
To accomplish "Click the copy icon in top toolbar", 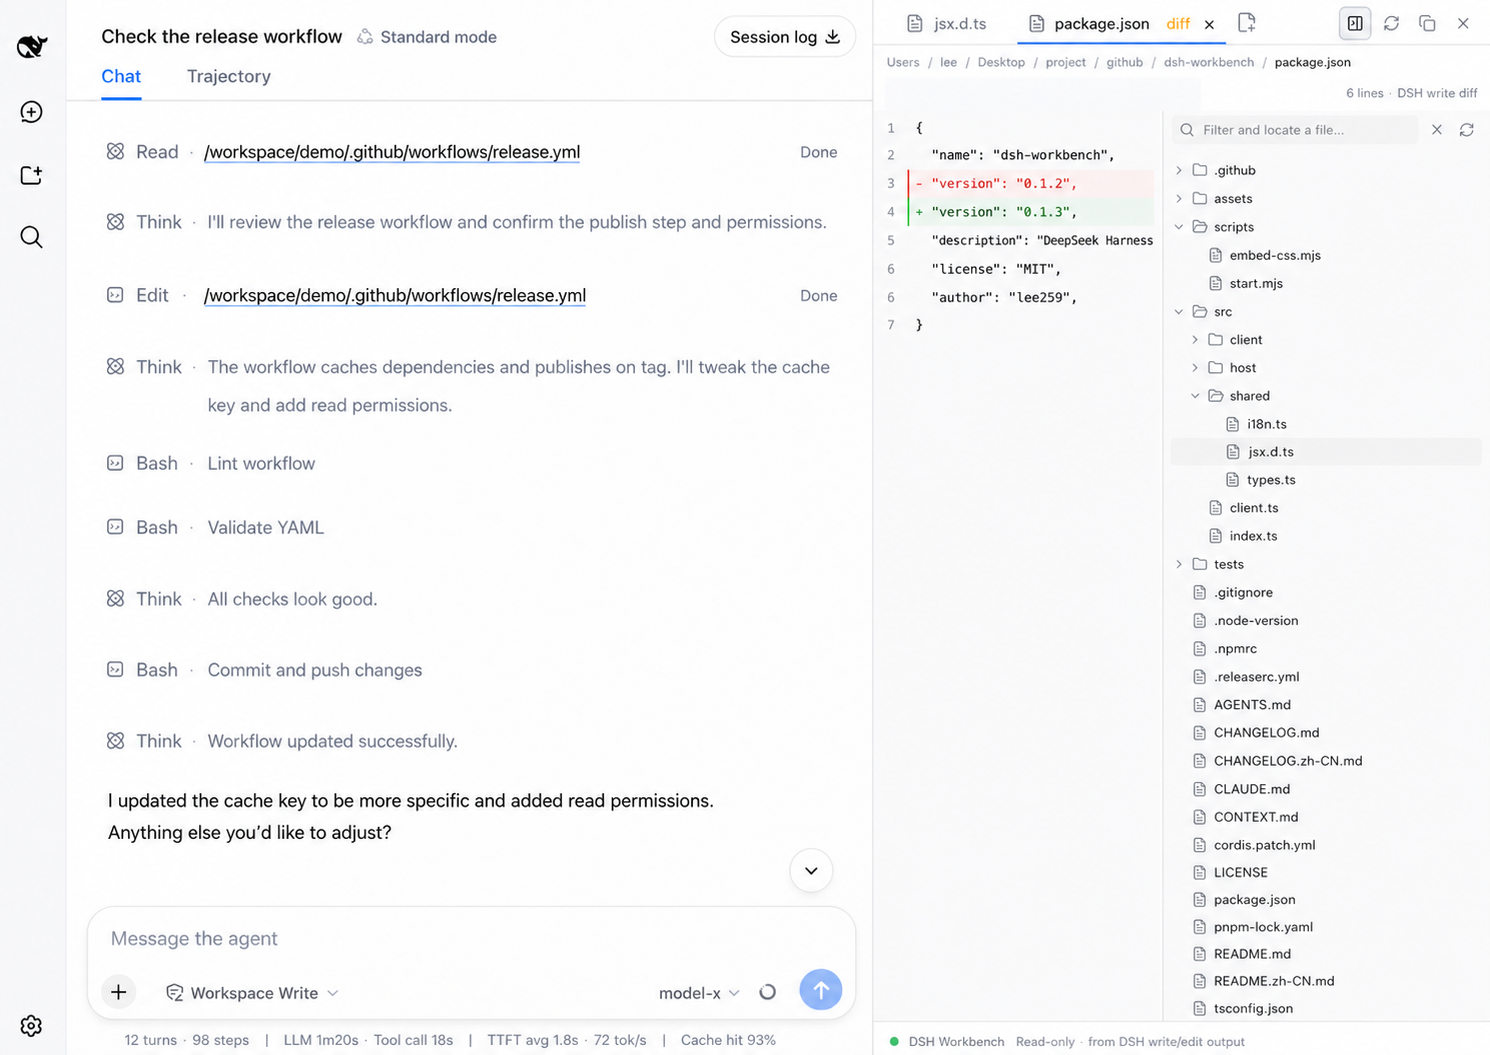I will (x=1427, y=23).
